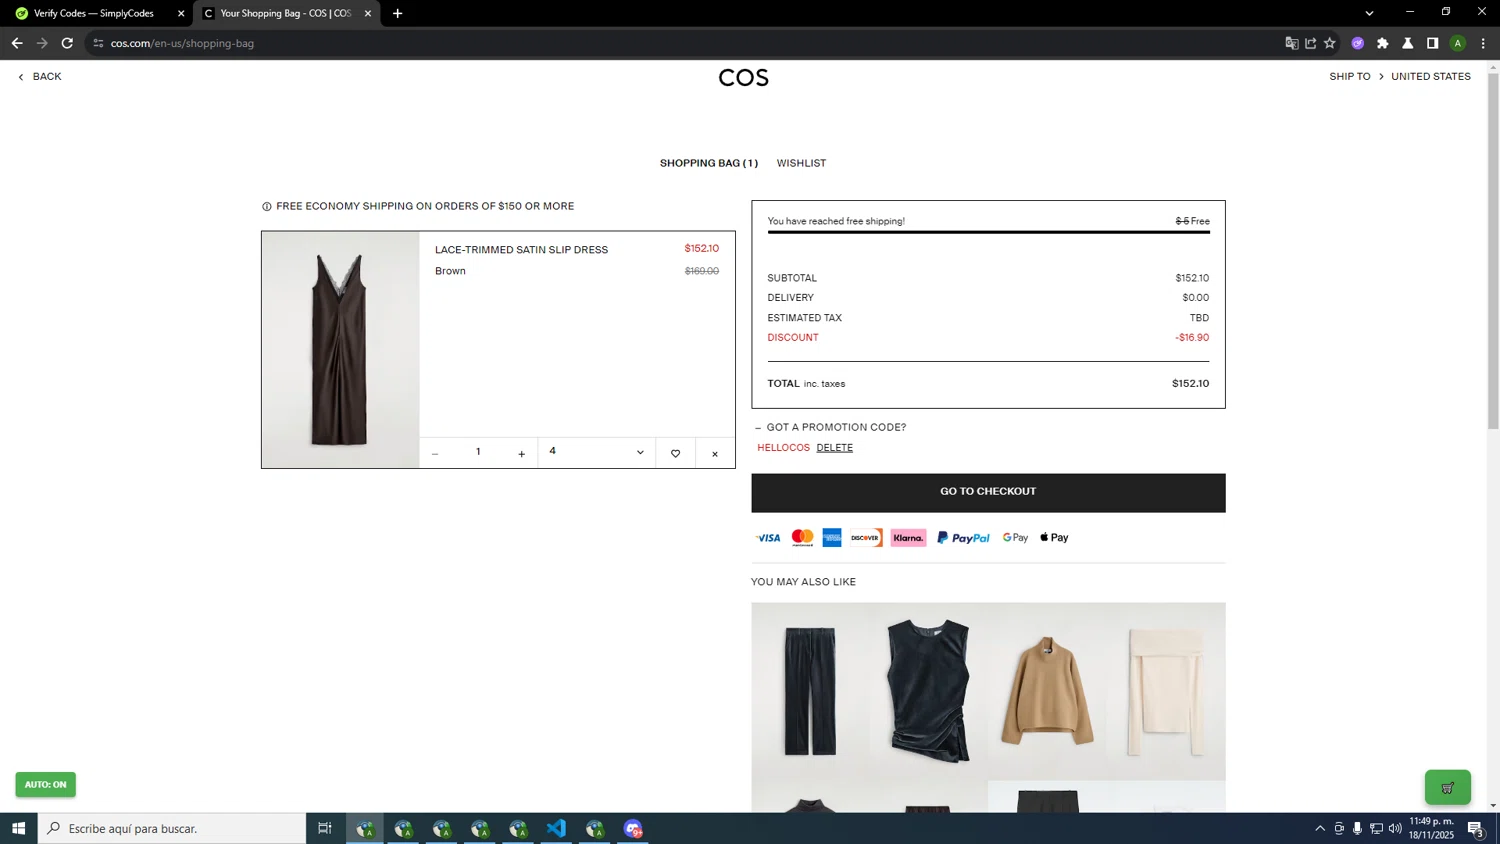Toggle the AUTO: ON button
Image resolution: width=1500 pixels, height=844 pixels.
click(x=45, y=785)
